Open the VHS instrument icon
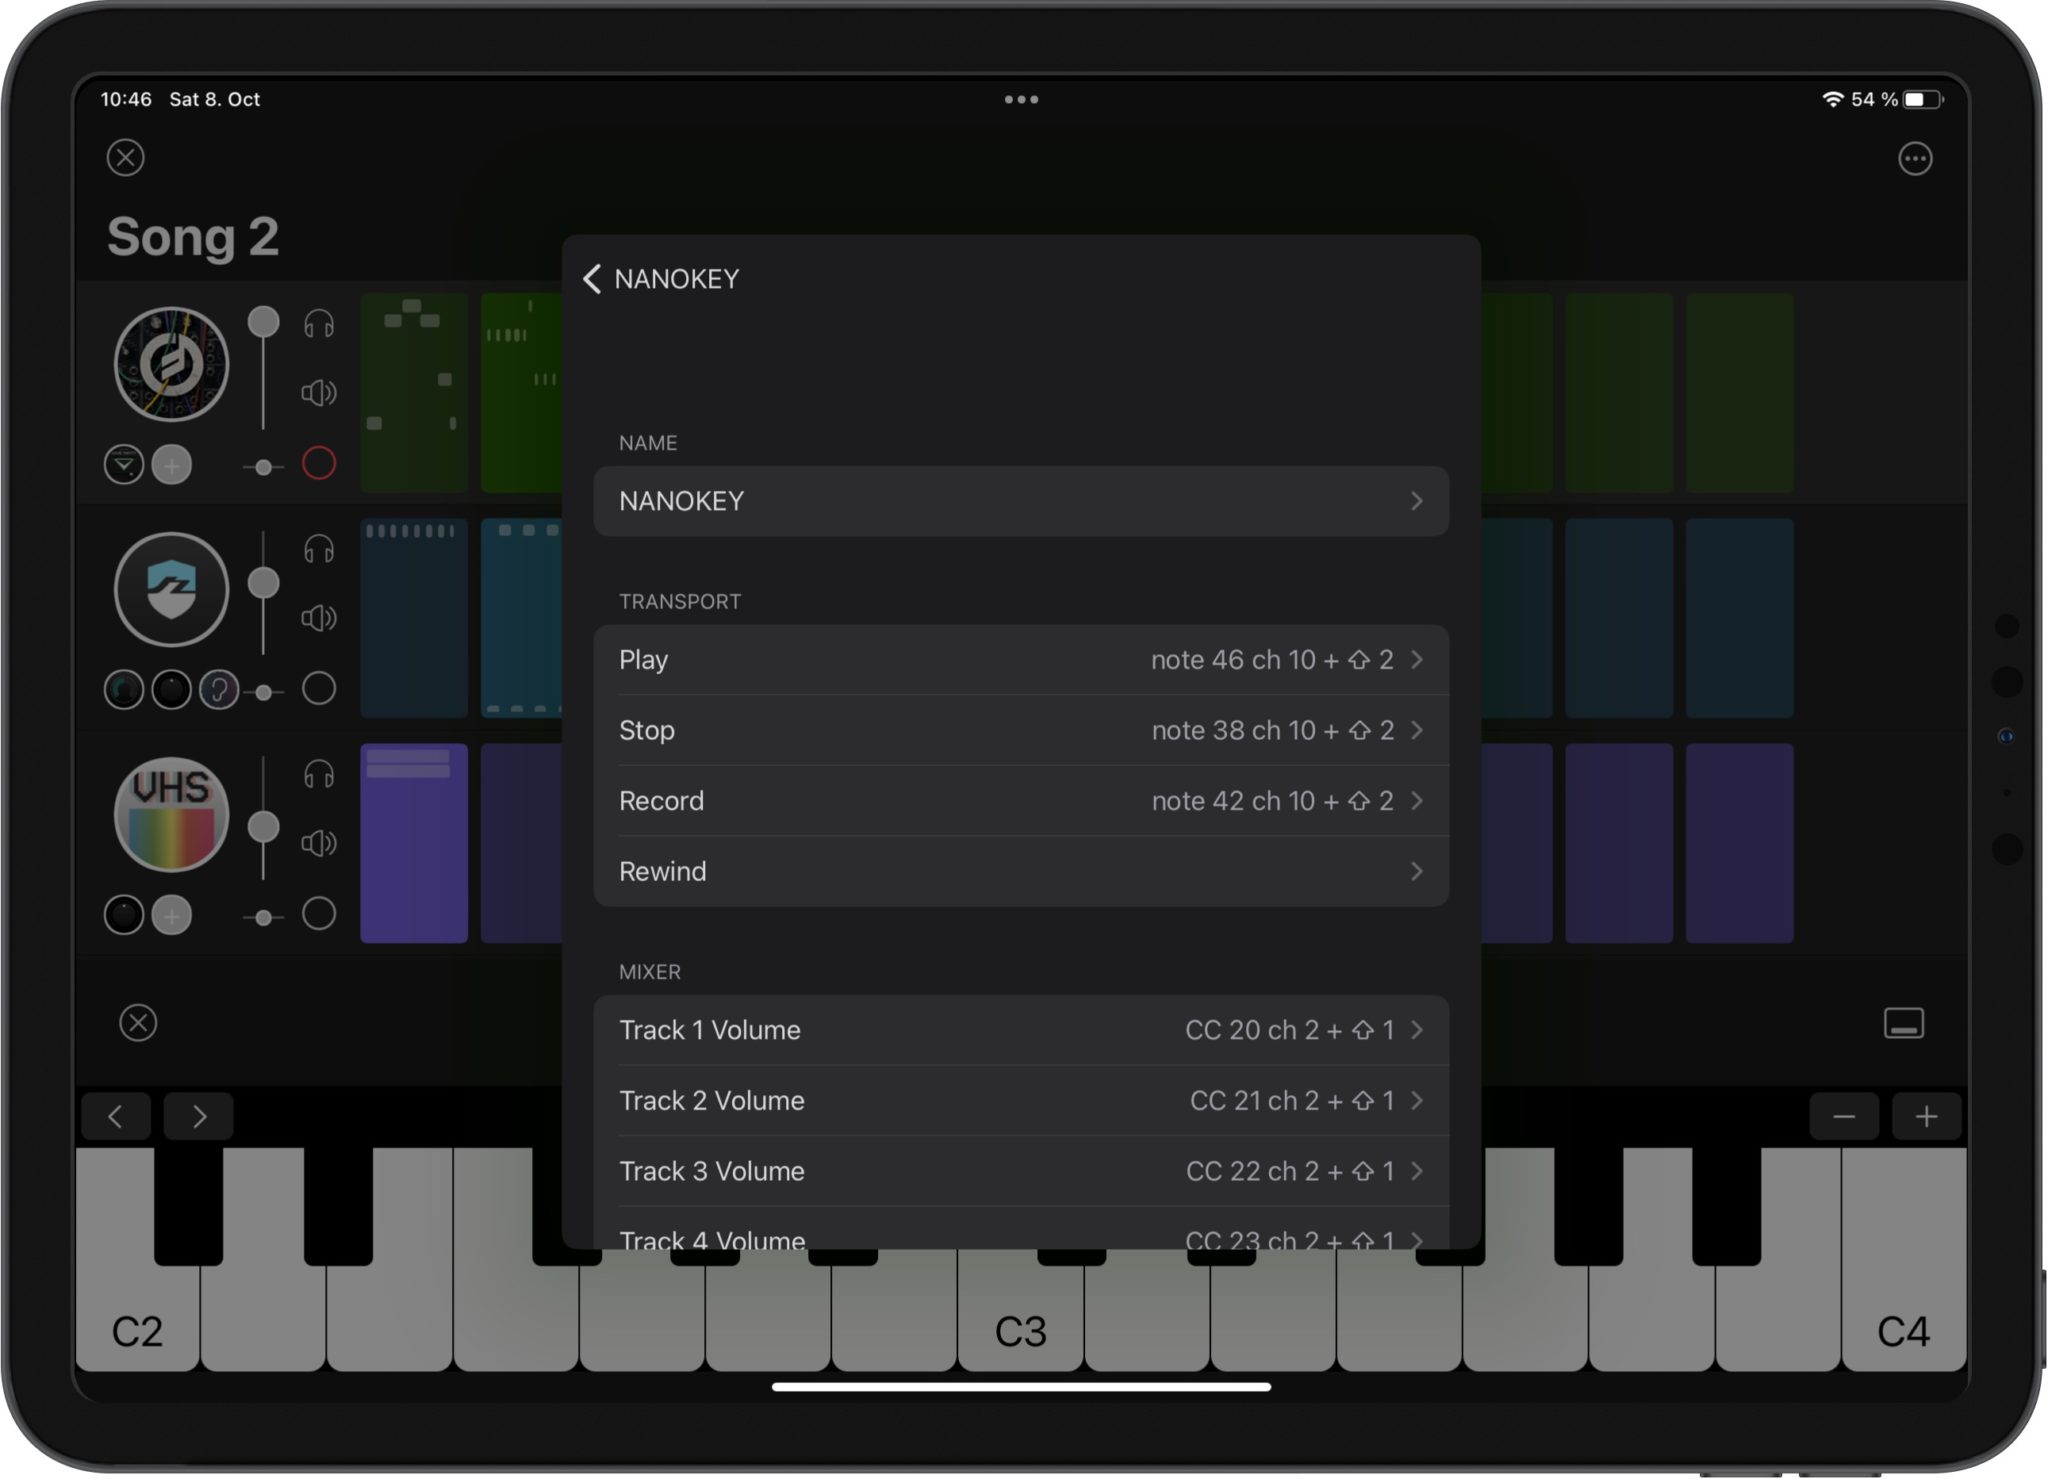 [x=171, y=814]
